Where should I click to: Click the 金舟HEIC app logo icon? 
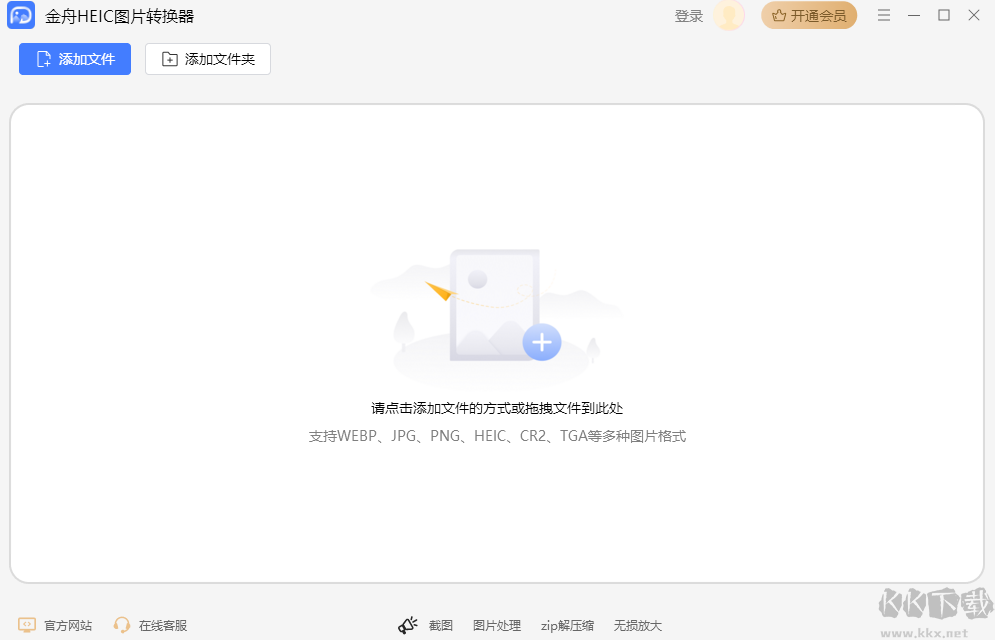tap(20, 15)
